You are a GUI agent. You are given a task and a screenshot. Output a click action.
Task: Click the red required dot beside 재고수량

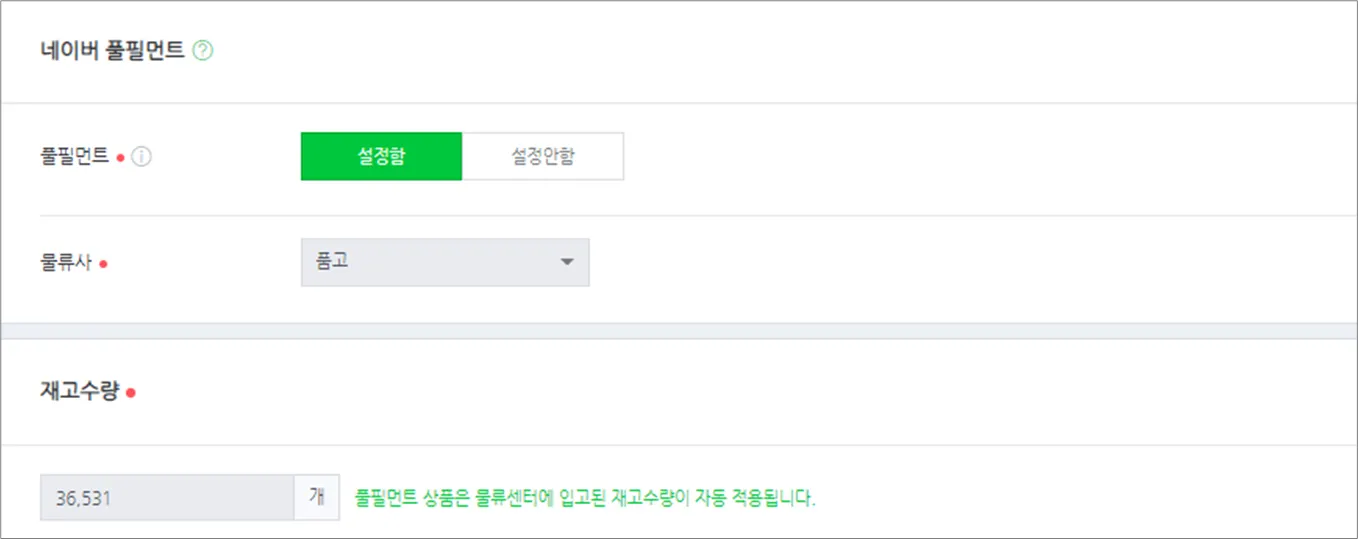(131, 393)
